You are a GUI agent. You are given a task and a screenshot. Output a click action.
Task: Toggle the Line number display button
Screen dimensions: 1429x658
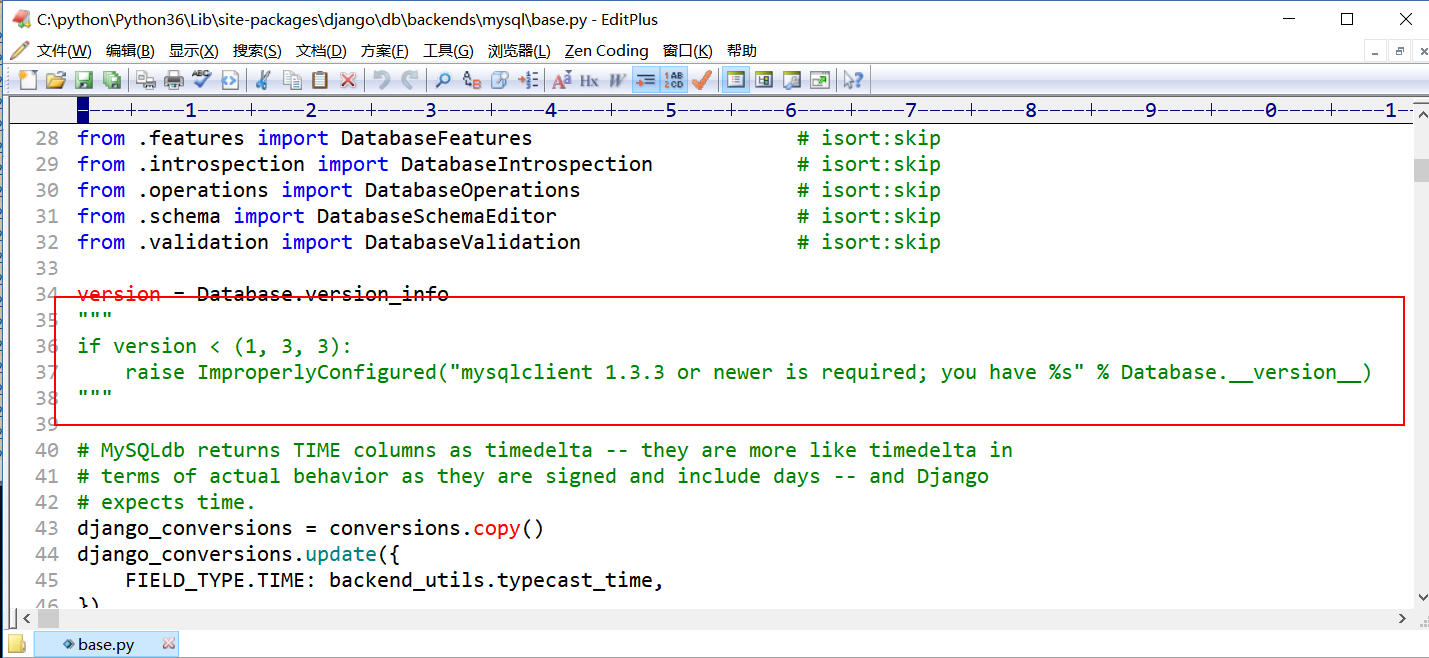pos(674,80)
